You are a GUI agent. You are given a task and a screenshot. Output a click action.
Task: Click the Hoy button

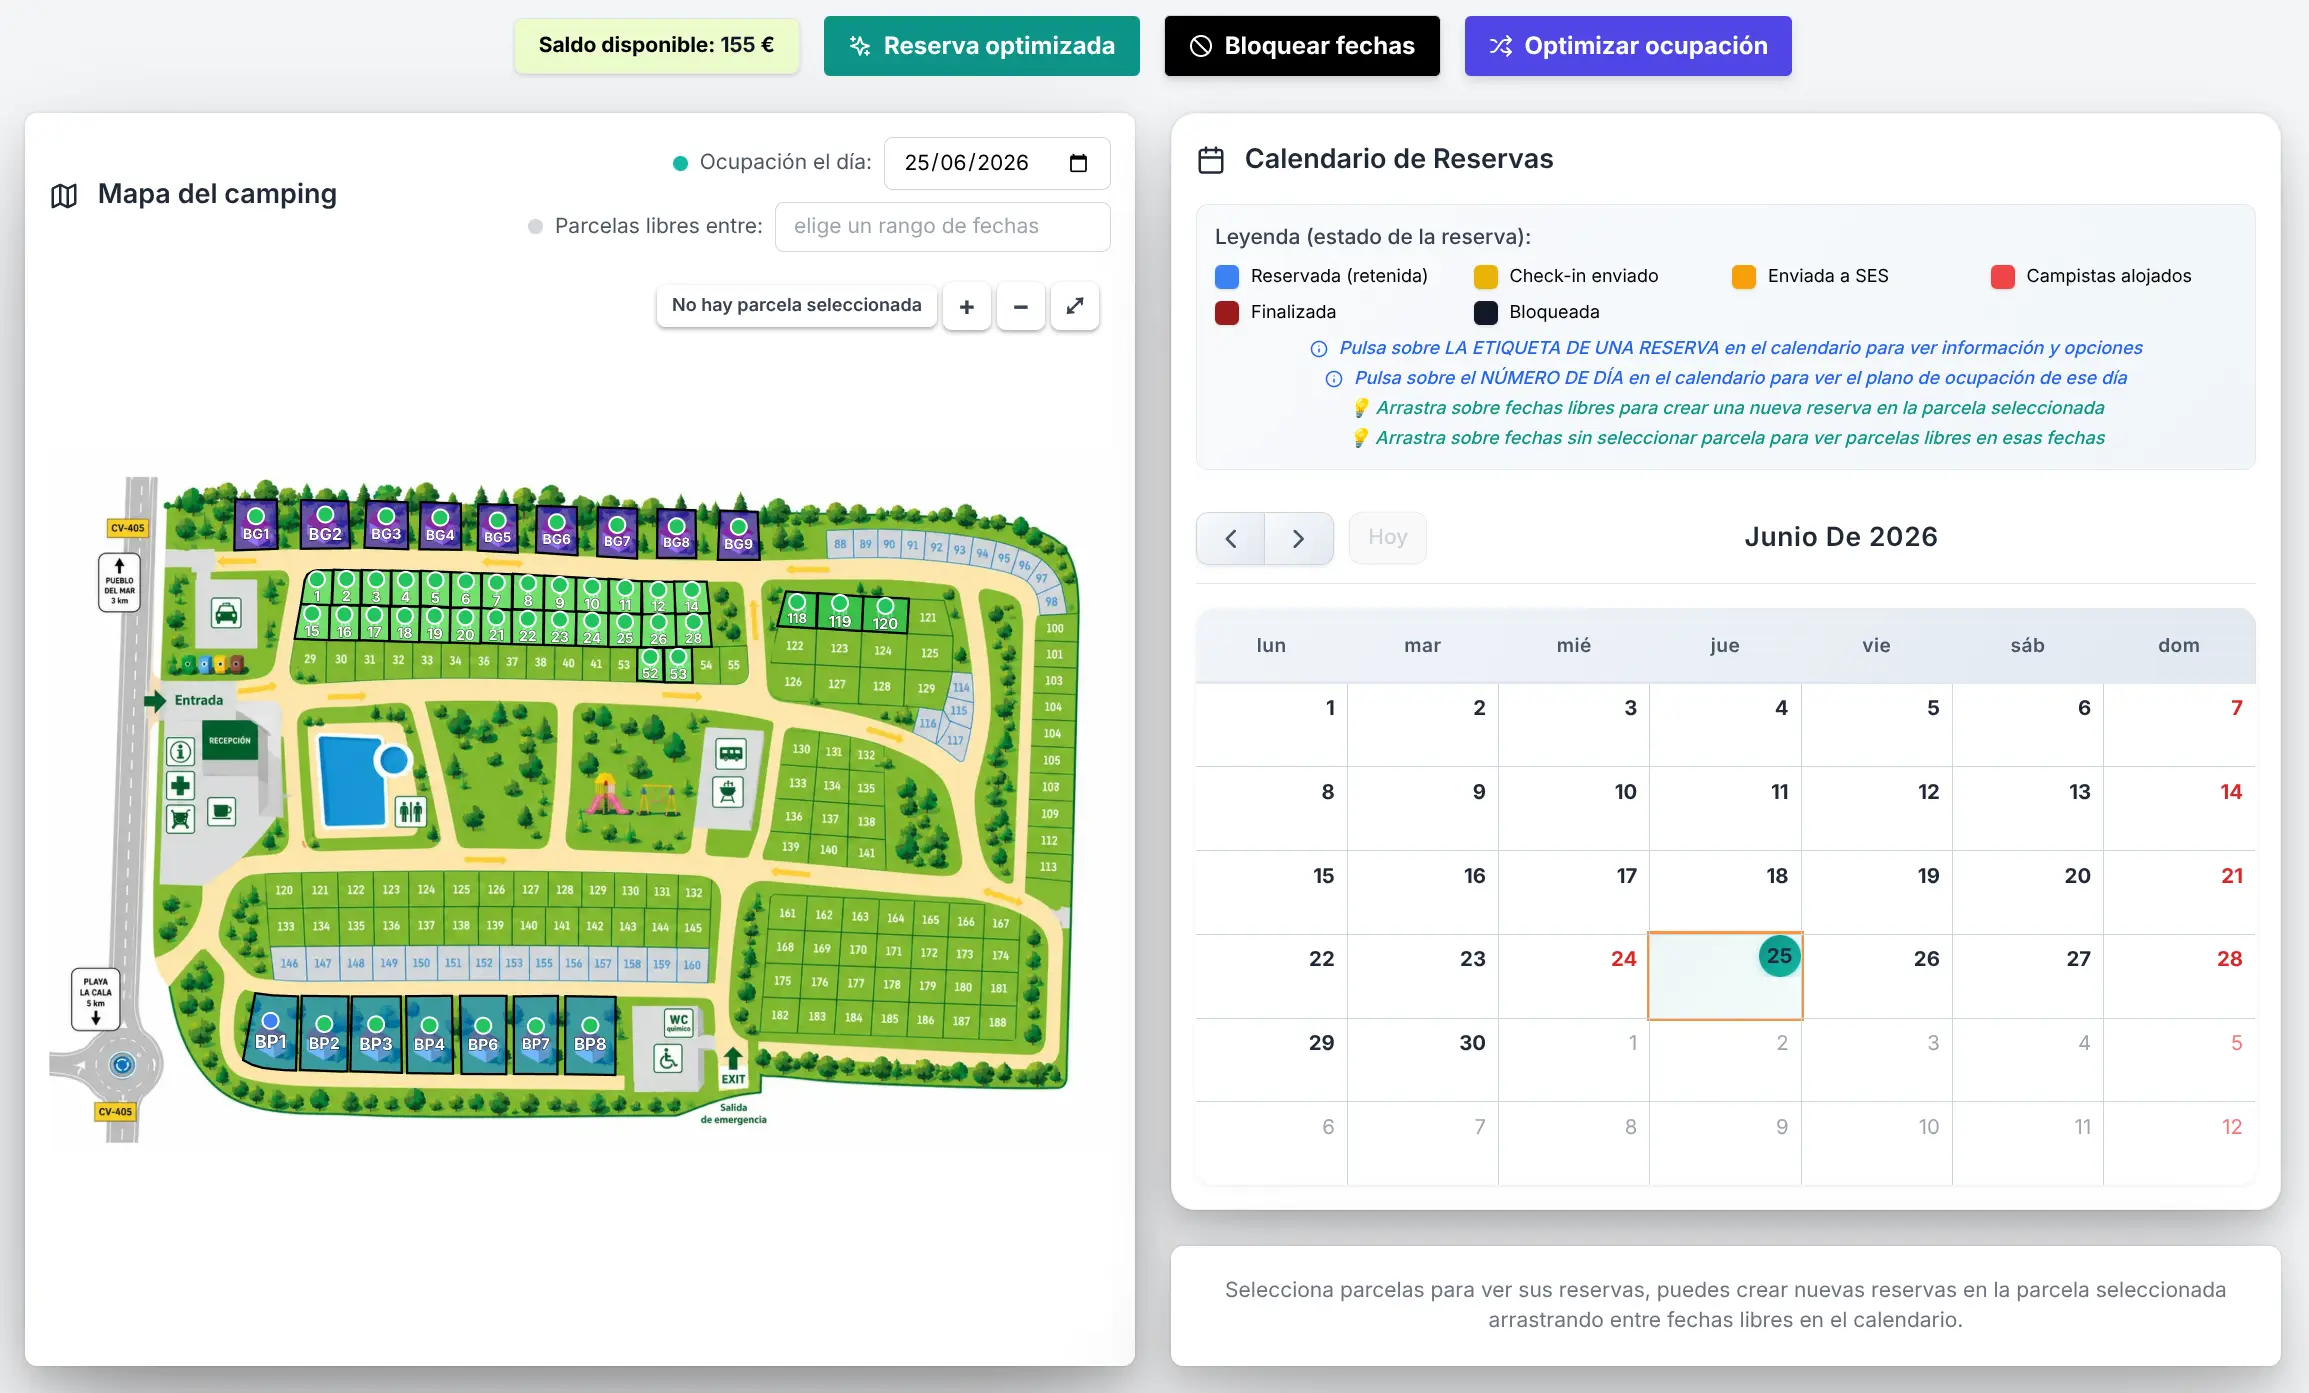(x=1387, y=538)
